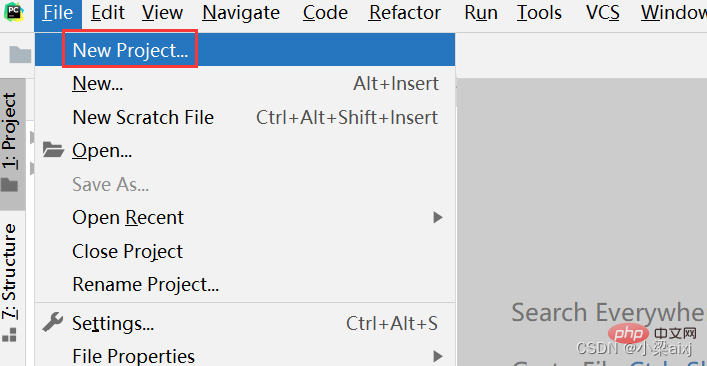707x366 pixels.
Task: Open the Navigate menu
Action: [241, 13]
